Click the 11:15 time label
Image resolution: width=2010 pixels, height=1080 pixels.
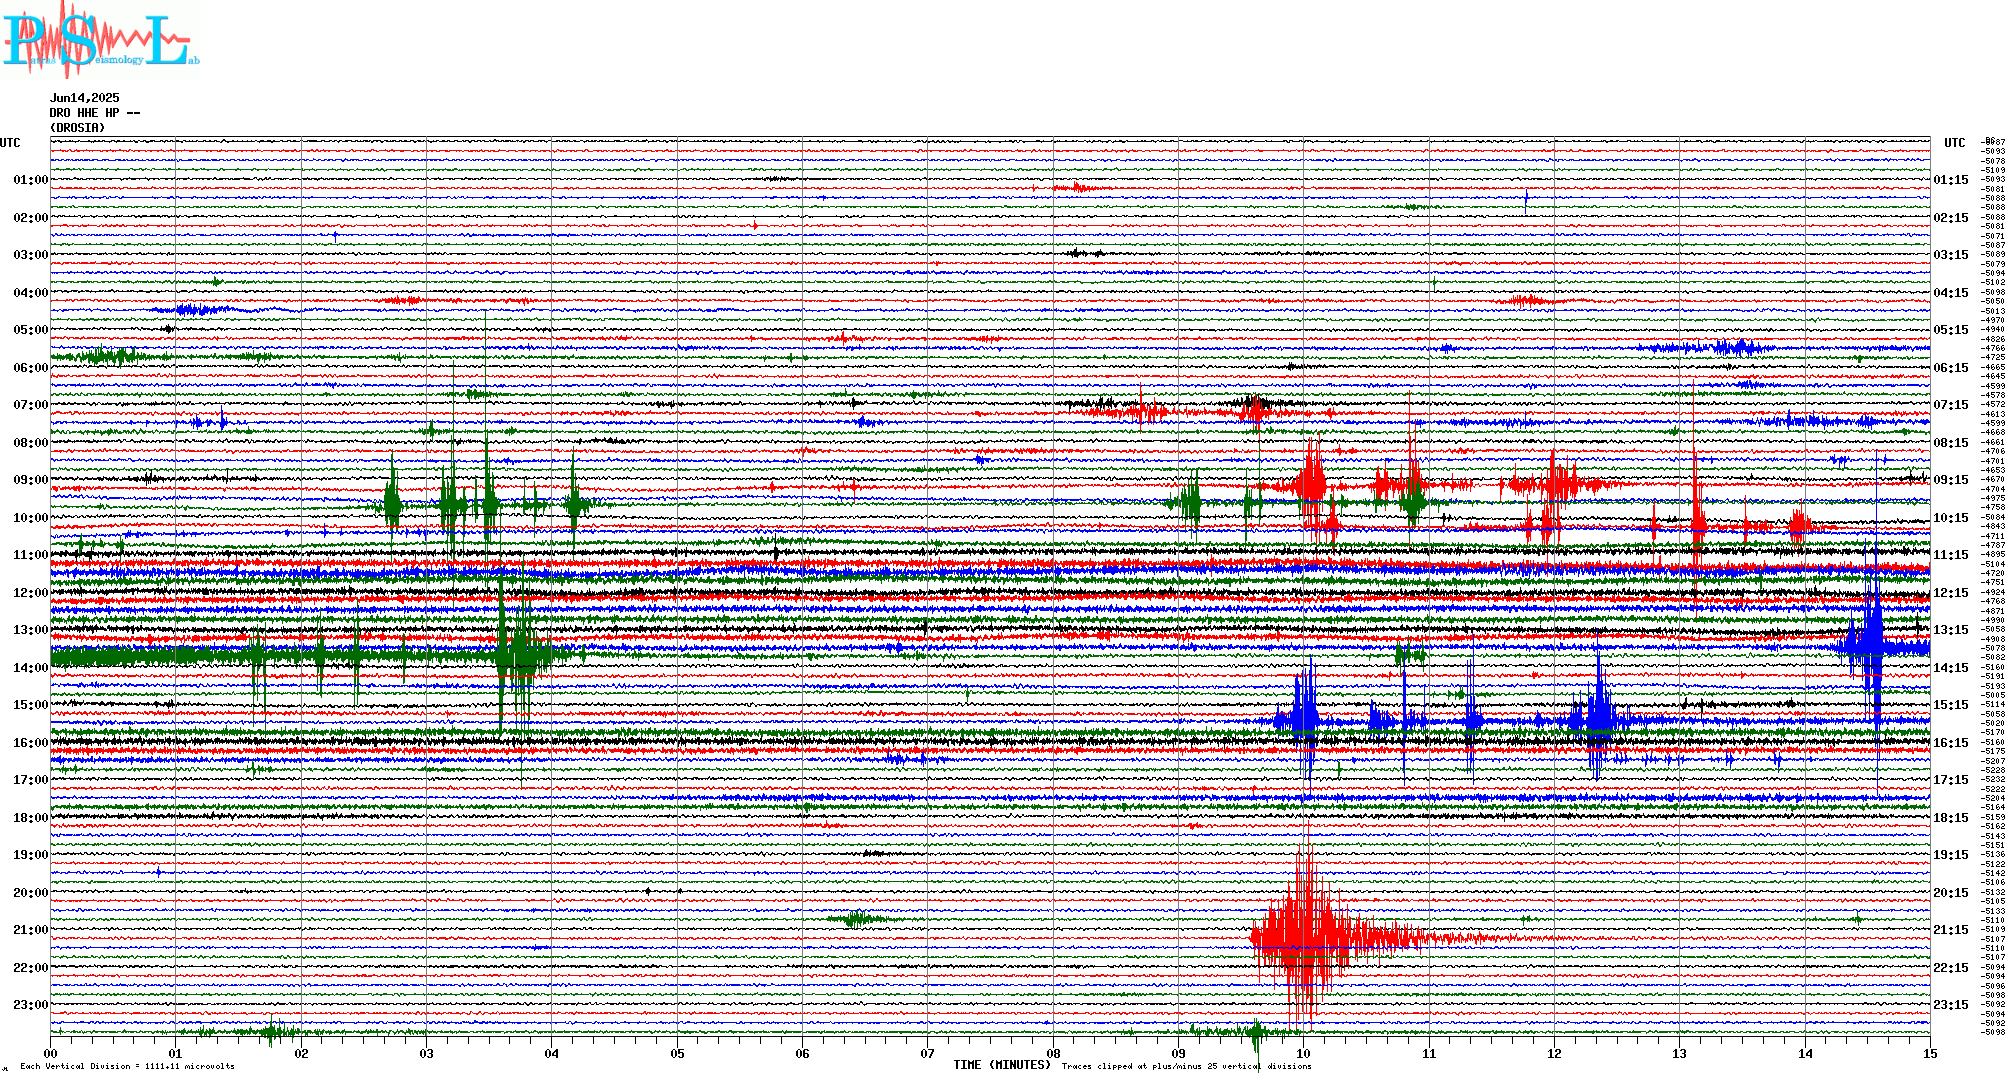coord(1951,555)
